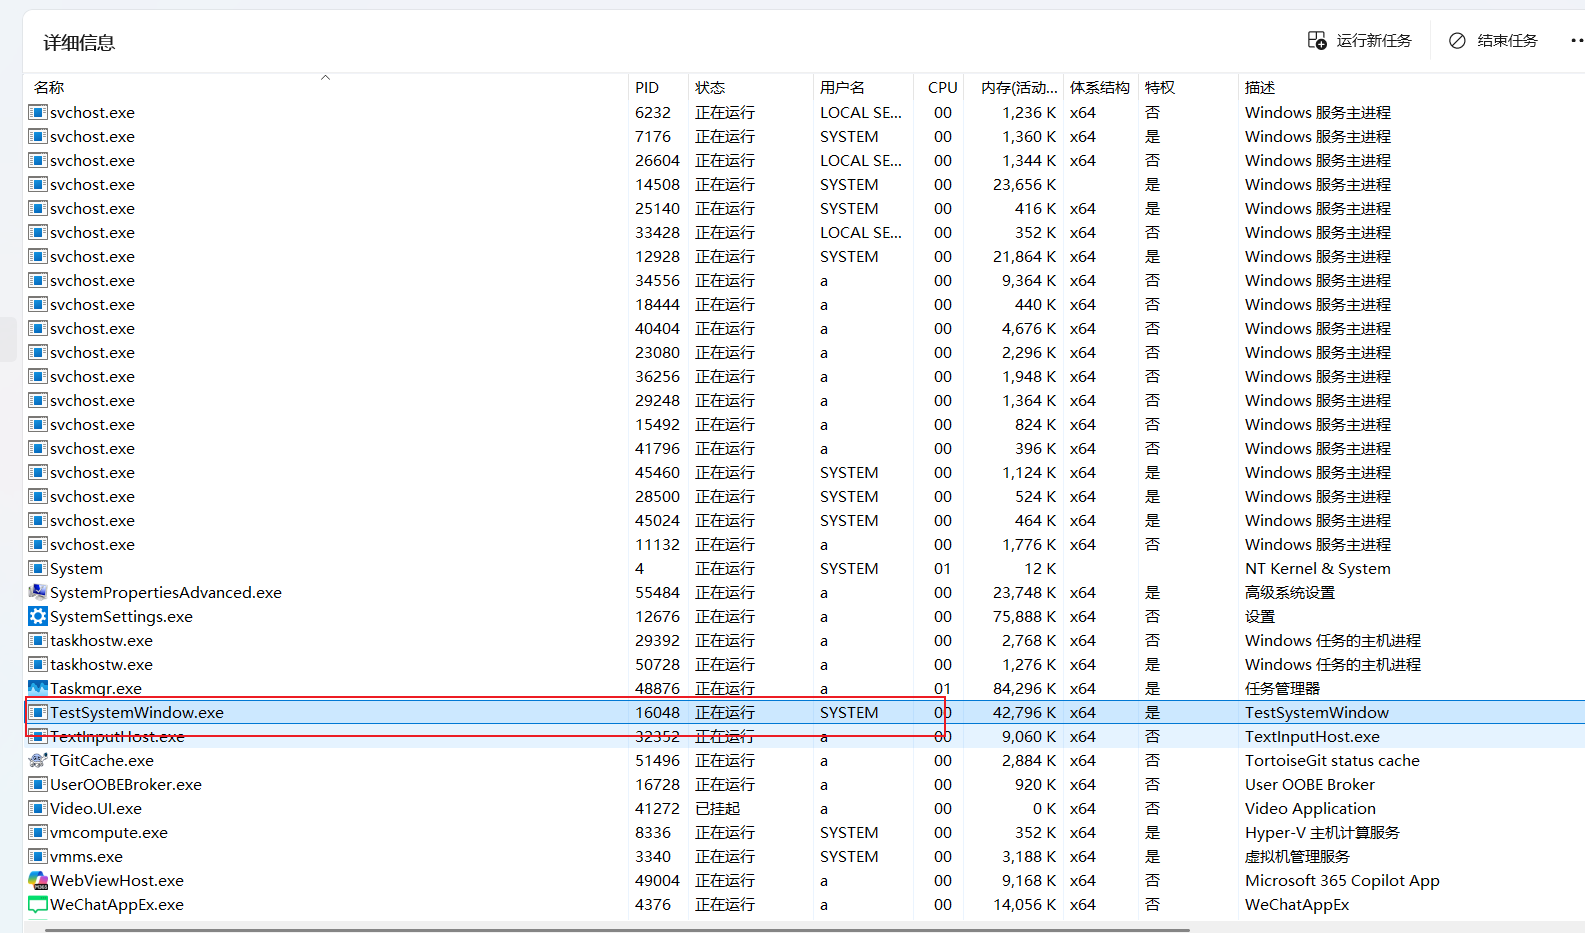Select the vmcompute.exe Hyper-V process

109,832
